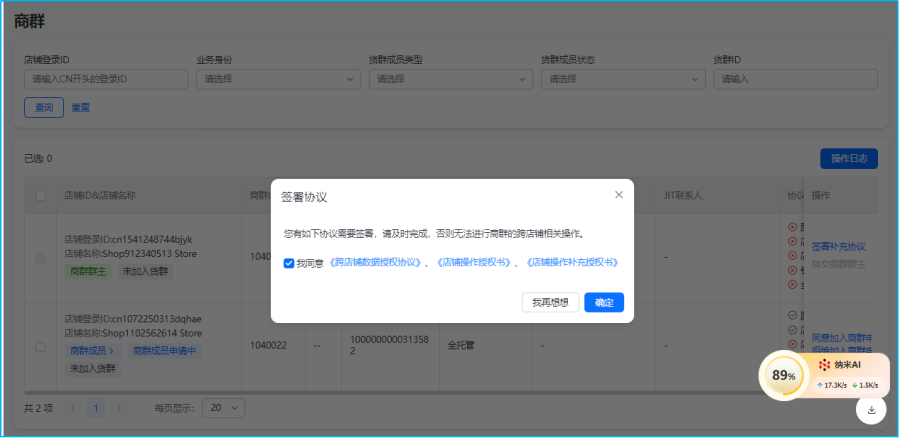Click the 签署补充协议 action link

coord(839,246)
